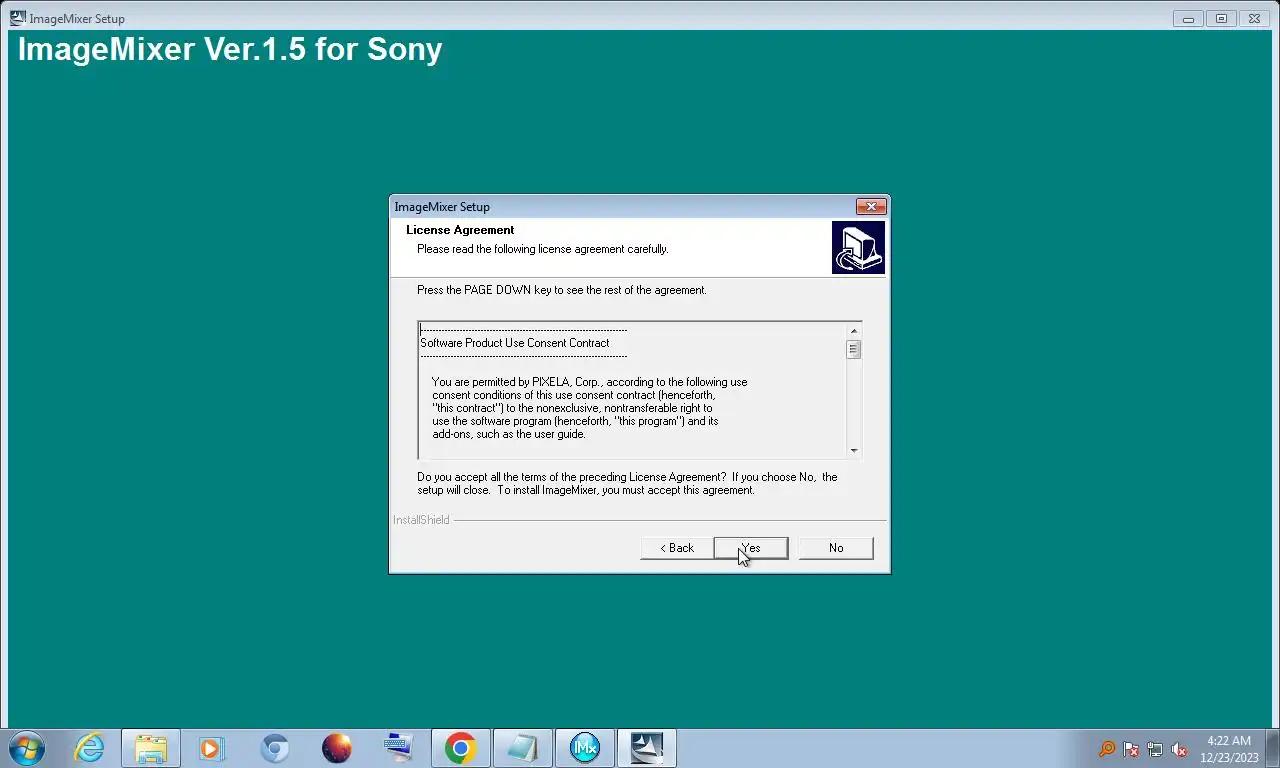The image size is (1280, 768).
Task: Open the Chromium icon in taskbar
Action: [275, 748]
